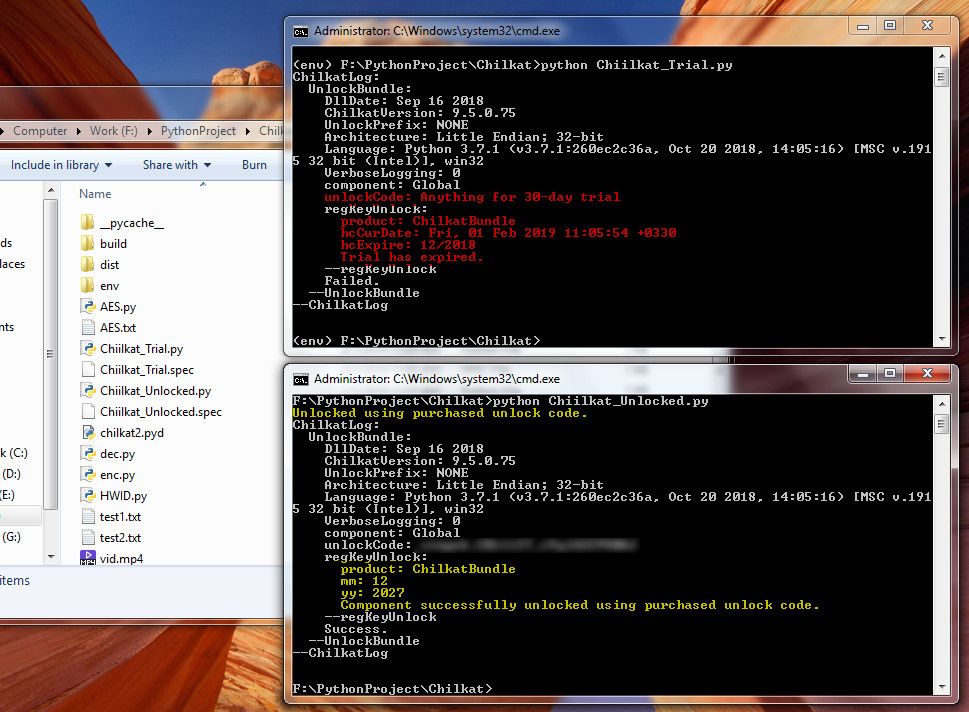Maximize the top cmd.exe window
The width and height of the screenshot is (969, 712).
889,26
